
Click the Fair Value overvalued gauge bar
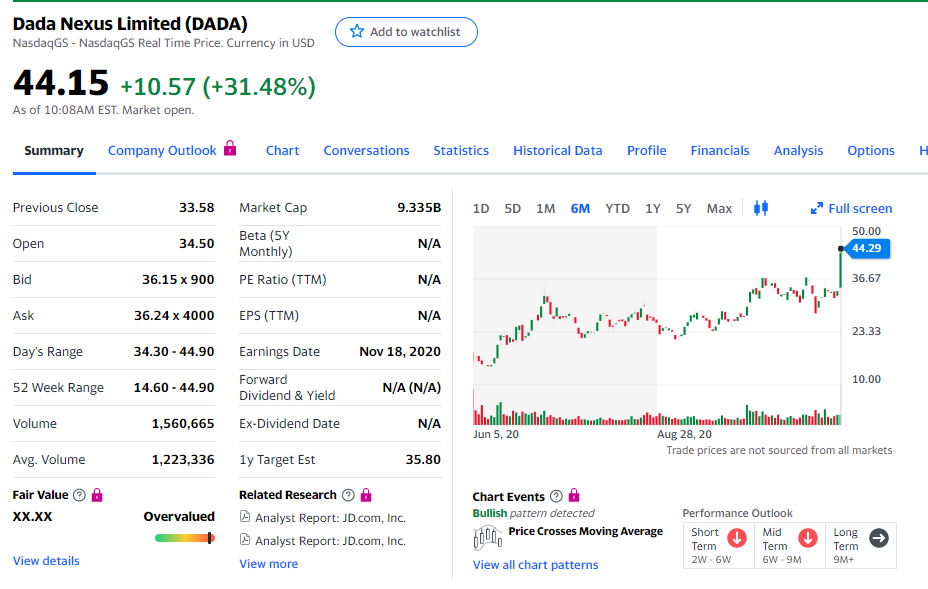[184, 538]
